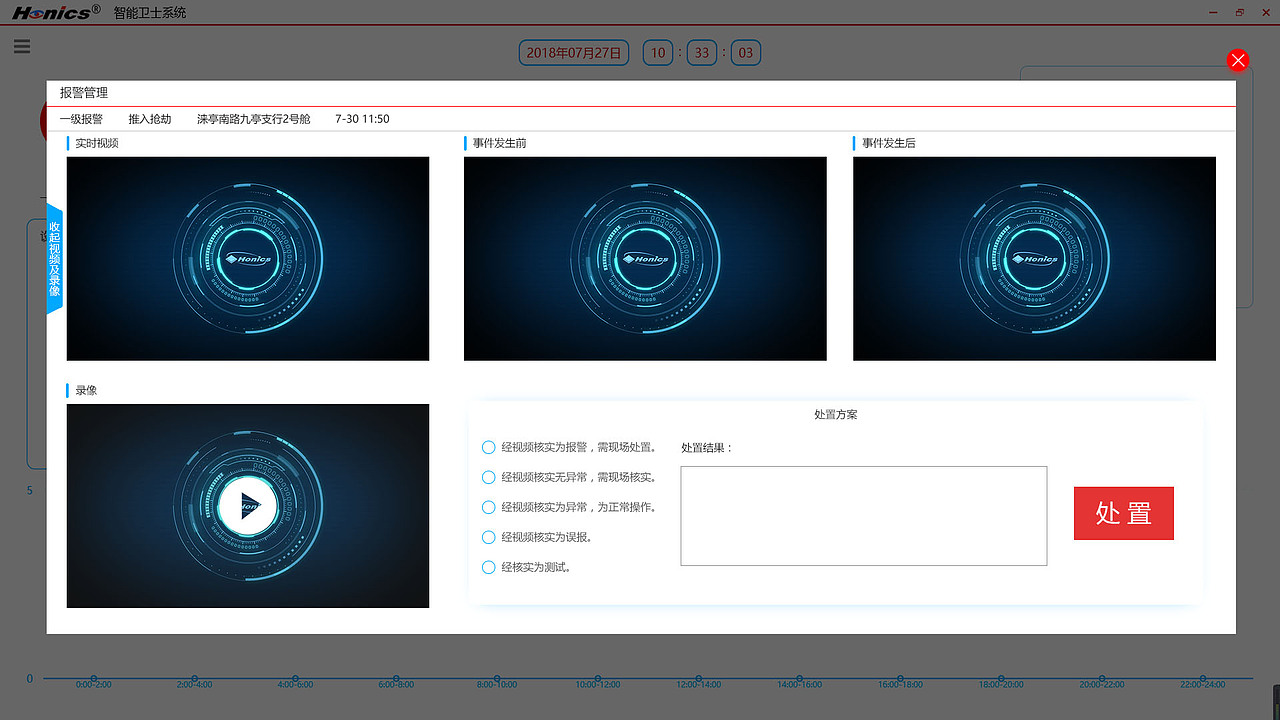Screen dimensions: 1280x720
Task: Click location text 涞亭南路九亭支行2号舱
Action: point(254,119)
